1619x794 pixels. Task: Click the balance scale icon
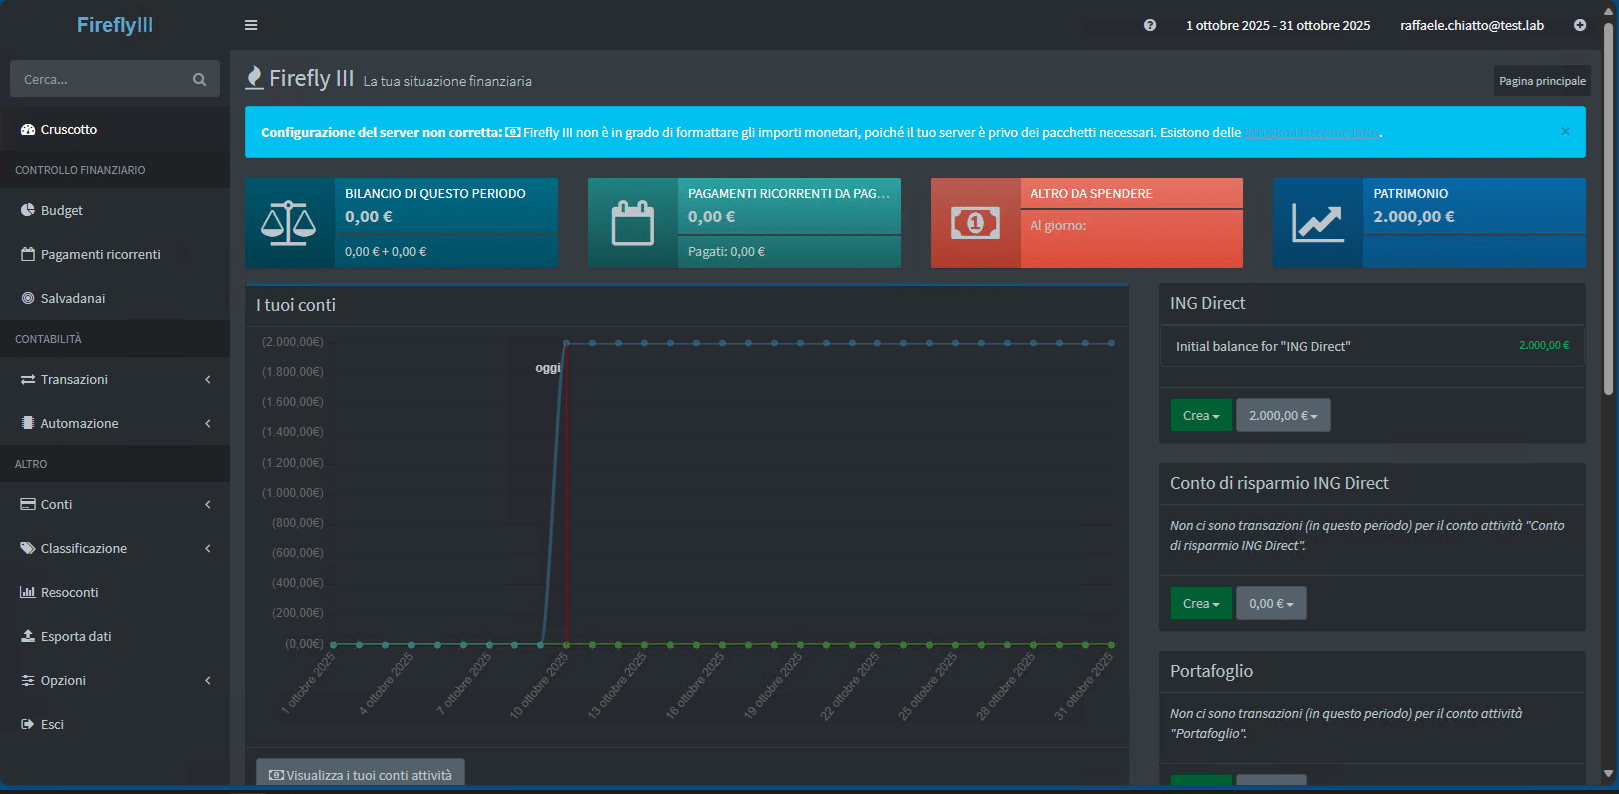pos(289,223)
